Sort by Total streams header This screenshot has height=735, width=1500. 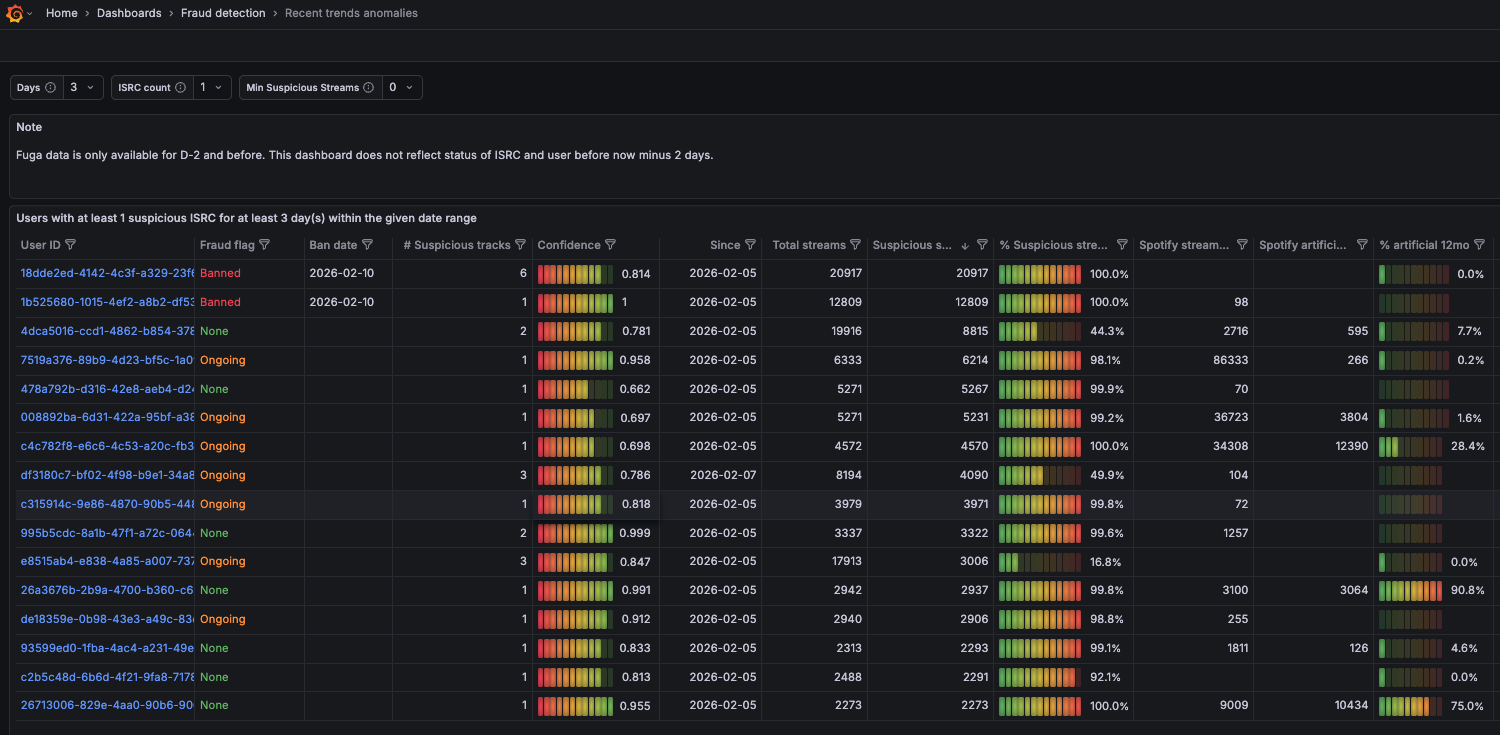[x=809, y=245]
